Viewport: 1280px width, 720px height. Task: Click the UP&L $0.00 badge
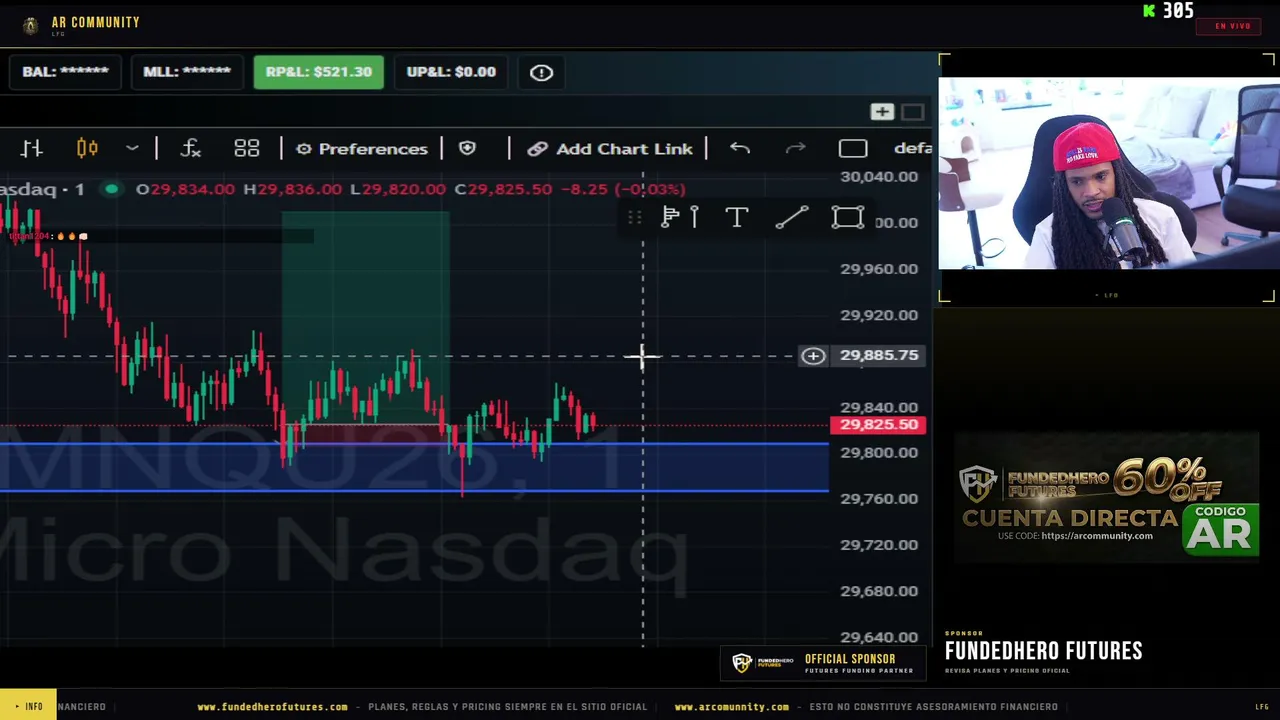pos(451,72)
